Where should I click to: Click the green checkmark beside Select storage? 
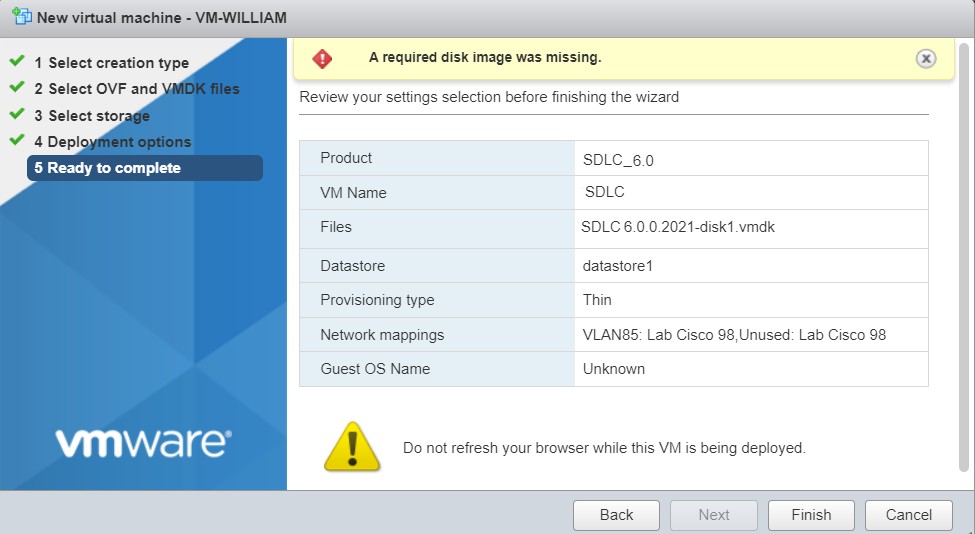pyautogui.click(x=16, y=115)
